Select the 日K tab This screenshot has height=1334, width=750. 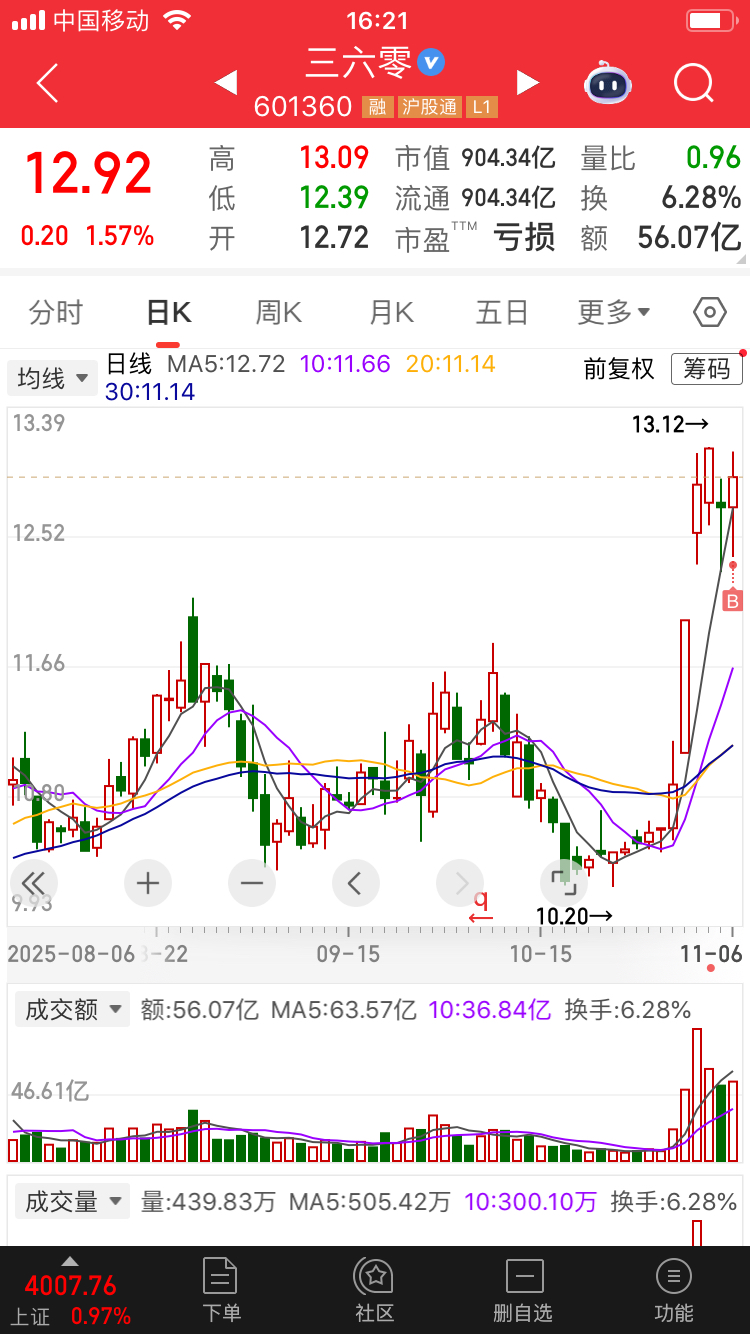[168, 313]
